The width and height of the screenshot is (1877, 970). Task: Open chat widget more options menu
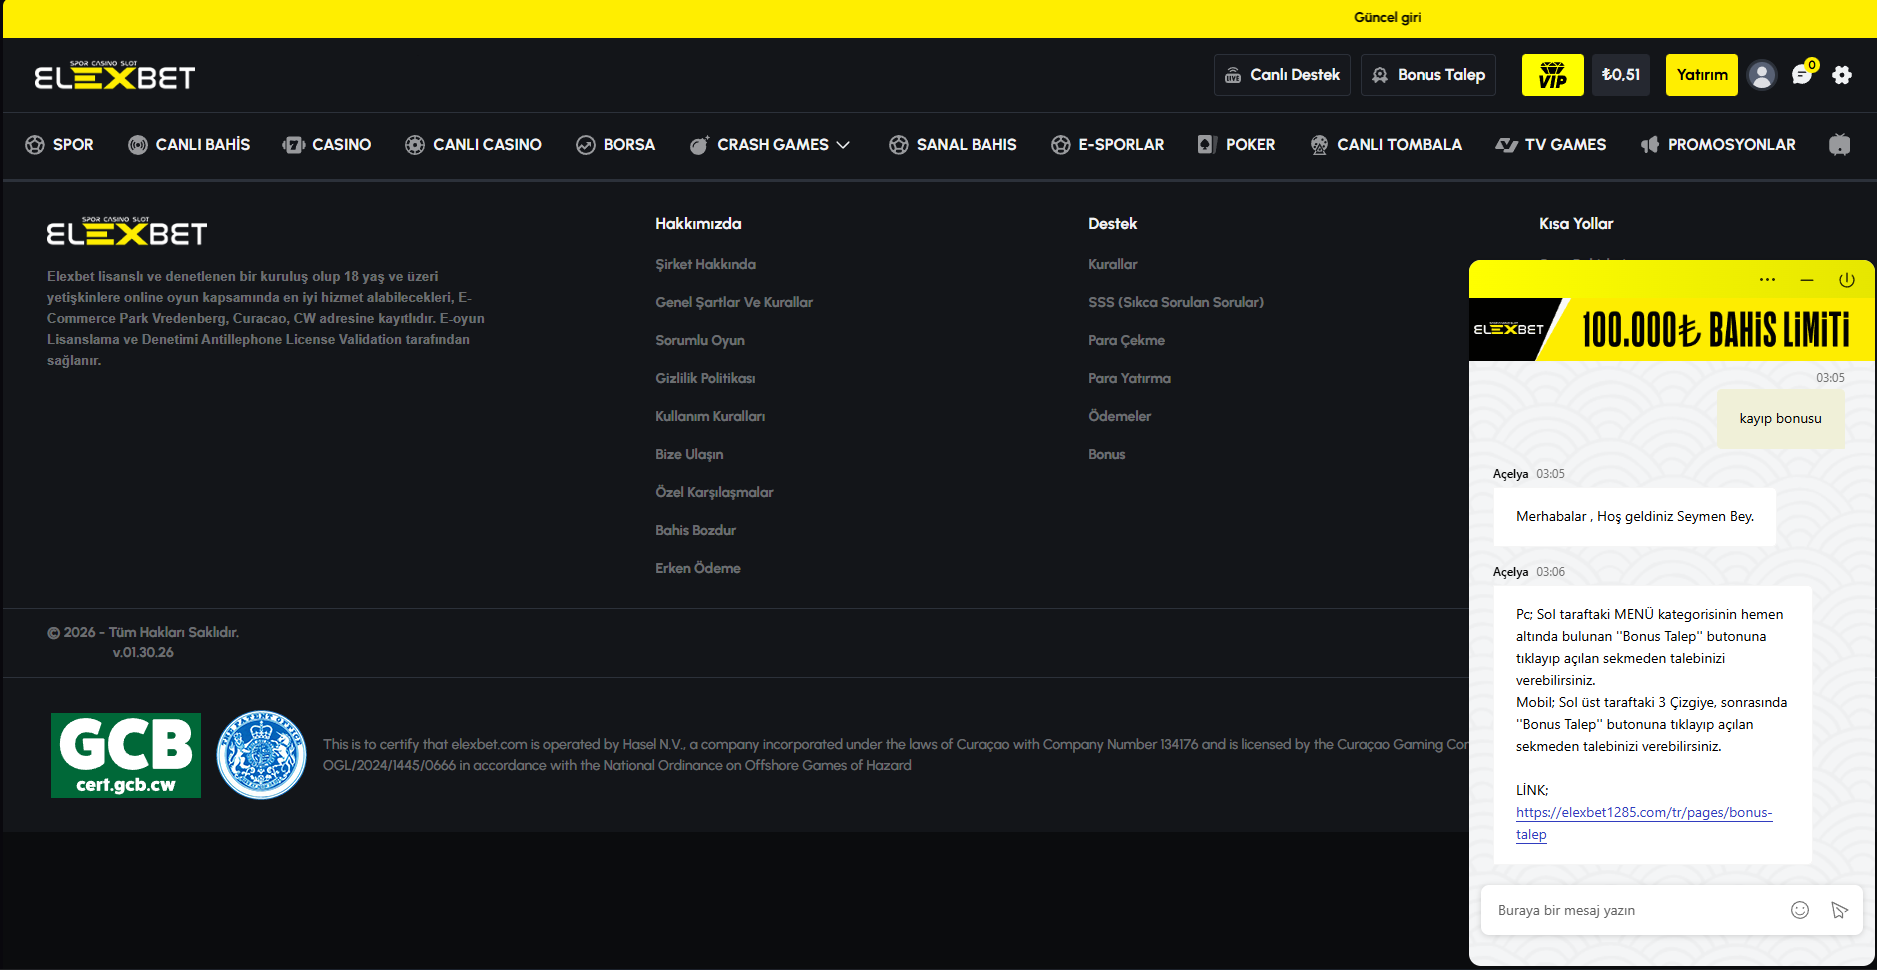[1767, 280]
